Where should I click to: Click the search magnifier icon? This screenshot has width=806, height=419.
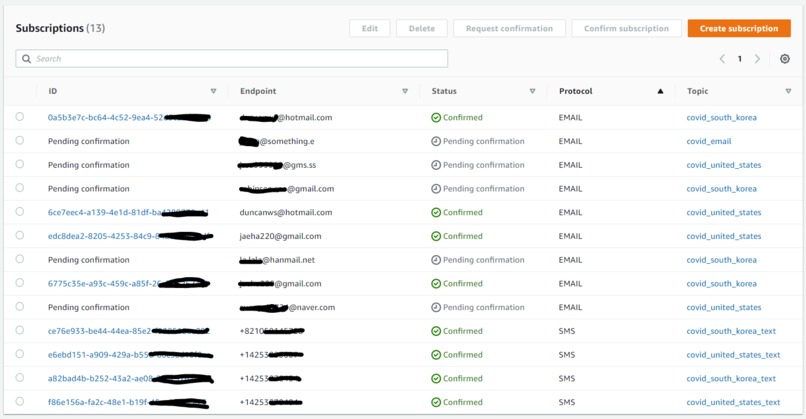click(x=27, y=59)
